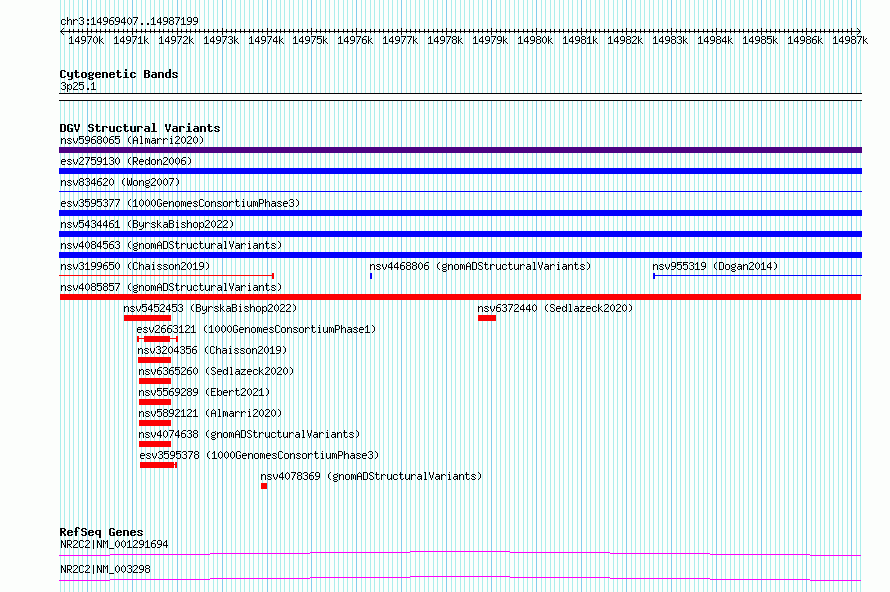Open the esv2759130 (Redon2006) variant label
The image size is (890, 592).
pyautogui.click(x=126, y=161)
